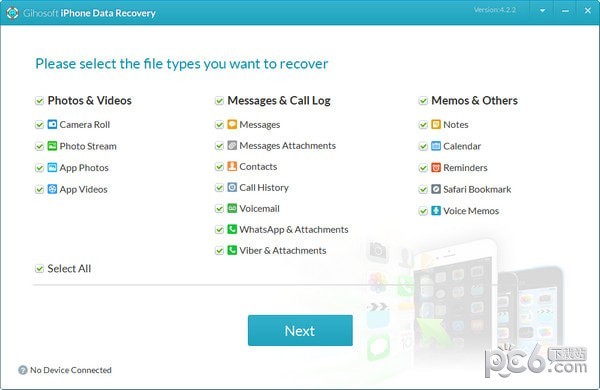Minimize the Gihosoft window

coord(565,11)
